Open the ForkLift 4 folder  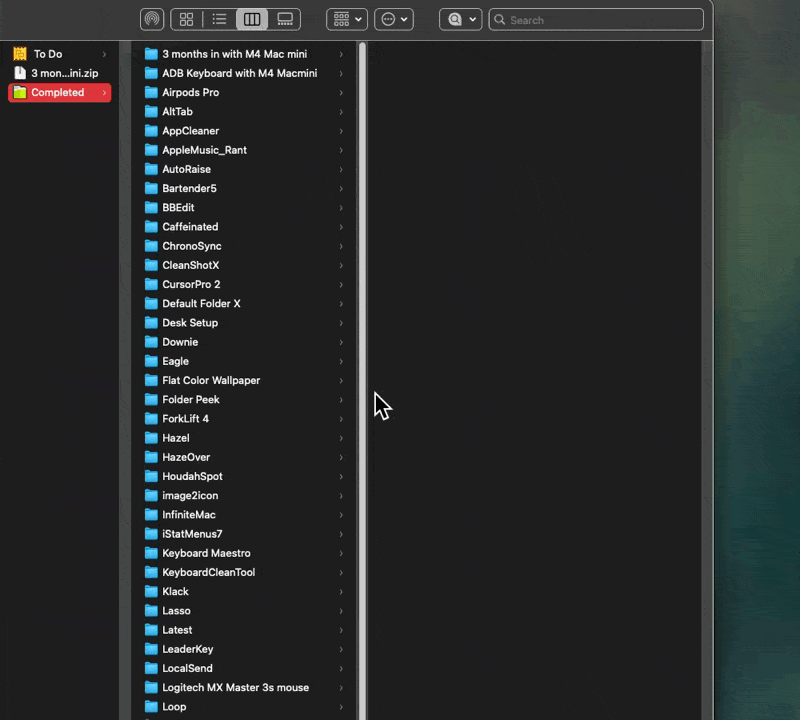(x=185, y=419)
